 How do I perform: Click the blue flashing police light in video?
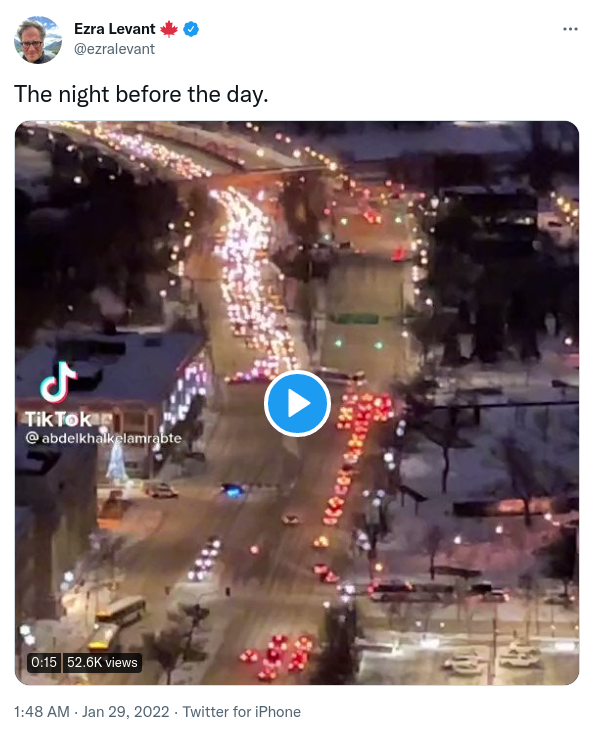click(233, 490)
